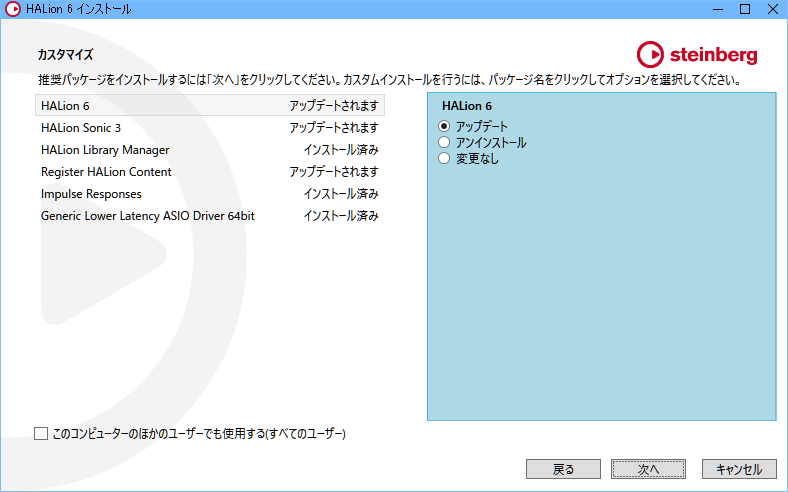Viewport: 788px width, 492px height.
Task: Click the 次へ button
Action: (648, 469)
